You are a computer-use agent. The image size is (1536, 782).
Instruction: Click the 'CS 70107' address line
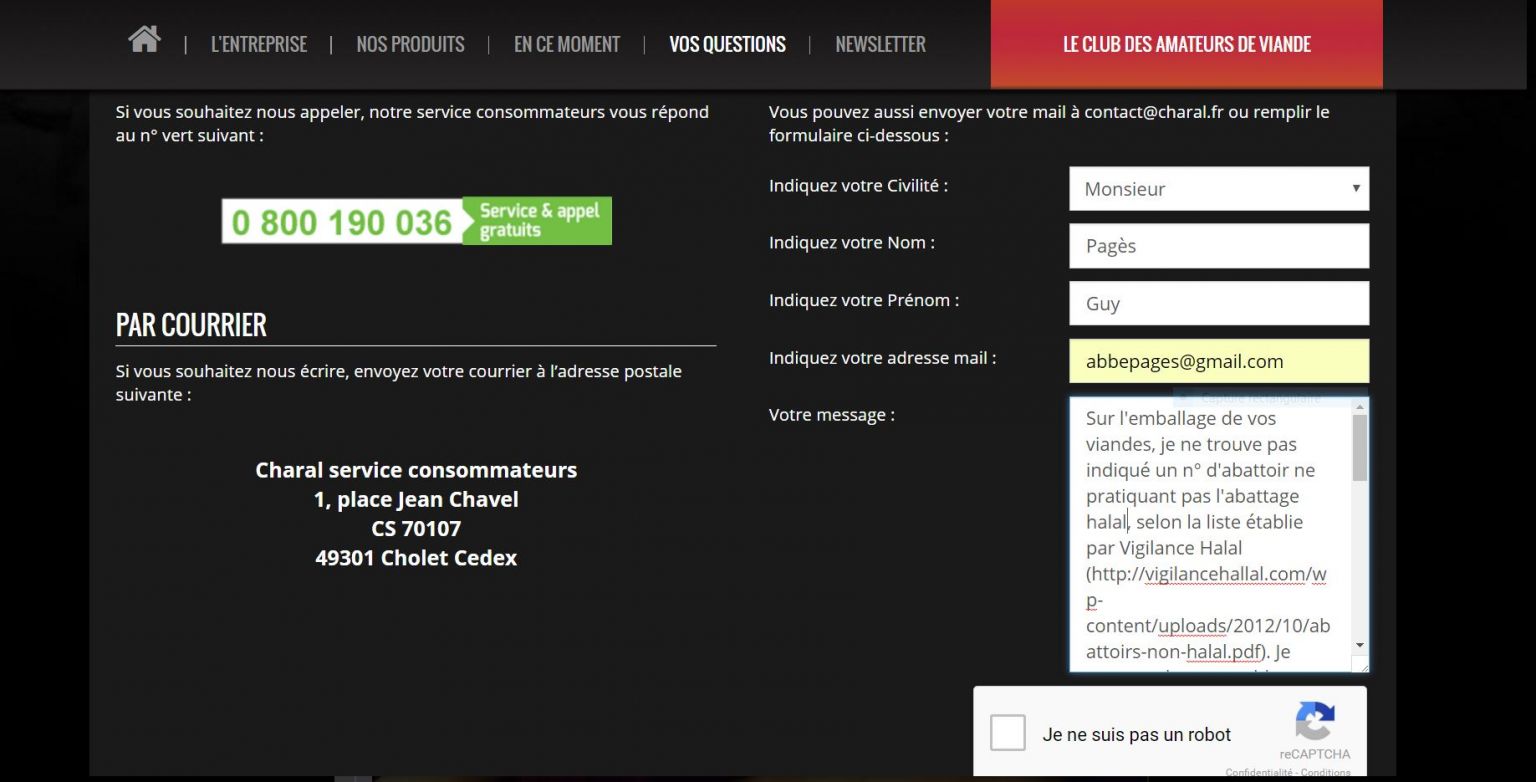point(416,528)
